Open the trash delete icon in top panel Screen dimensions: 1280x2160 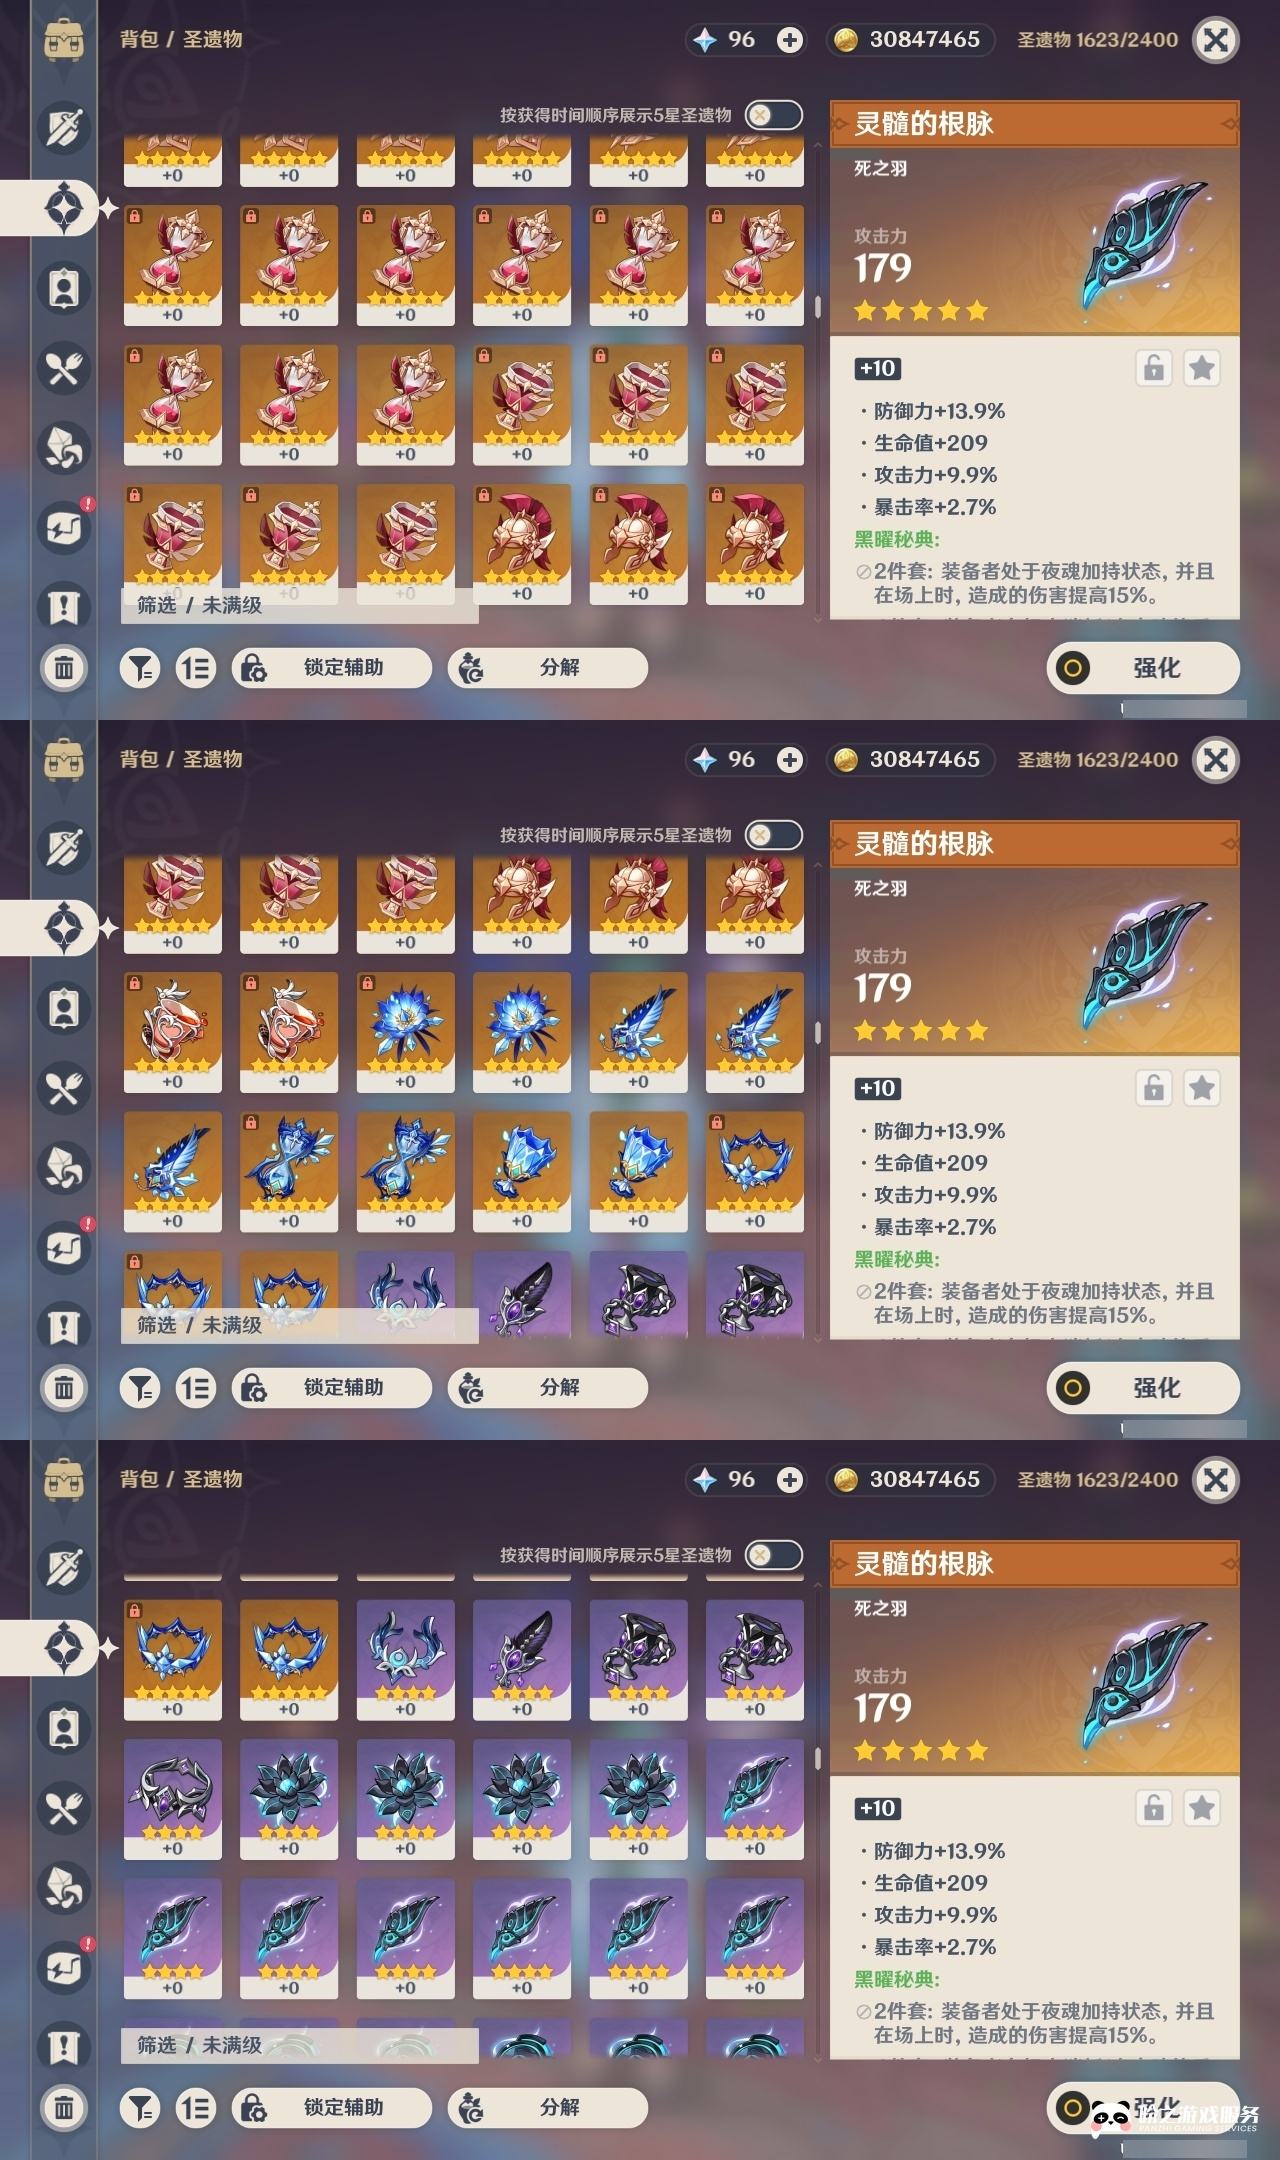click(64, 667)
